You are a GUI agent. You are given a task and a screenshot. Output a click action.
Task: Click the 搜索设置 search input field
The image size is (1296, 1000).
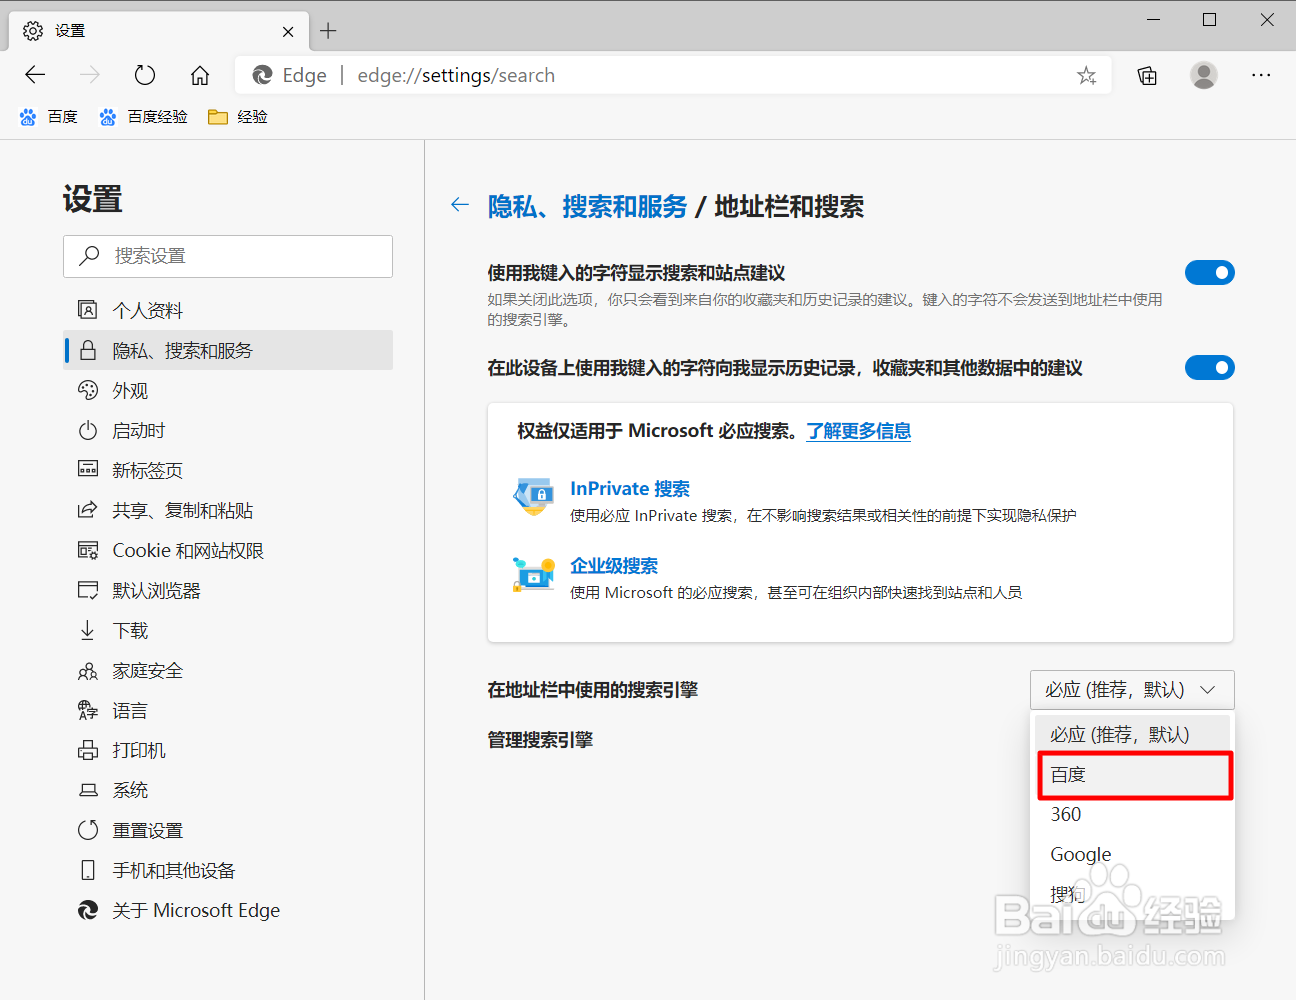coord(228,256)
